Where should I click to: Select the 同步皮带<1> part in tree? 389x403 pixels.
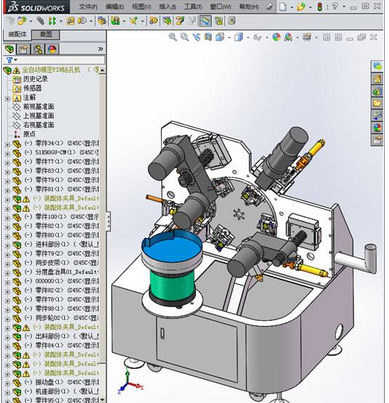click(x=52, y=262)
